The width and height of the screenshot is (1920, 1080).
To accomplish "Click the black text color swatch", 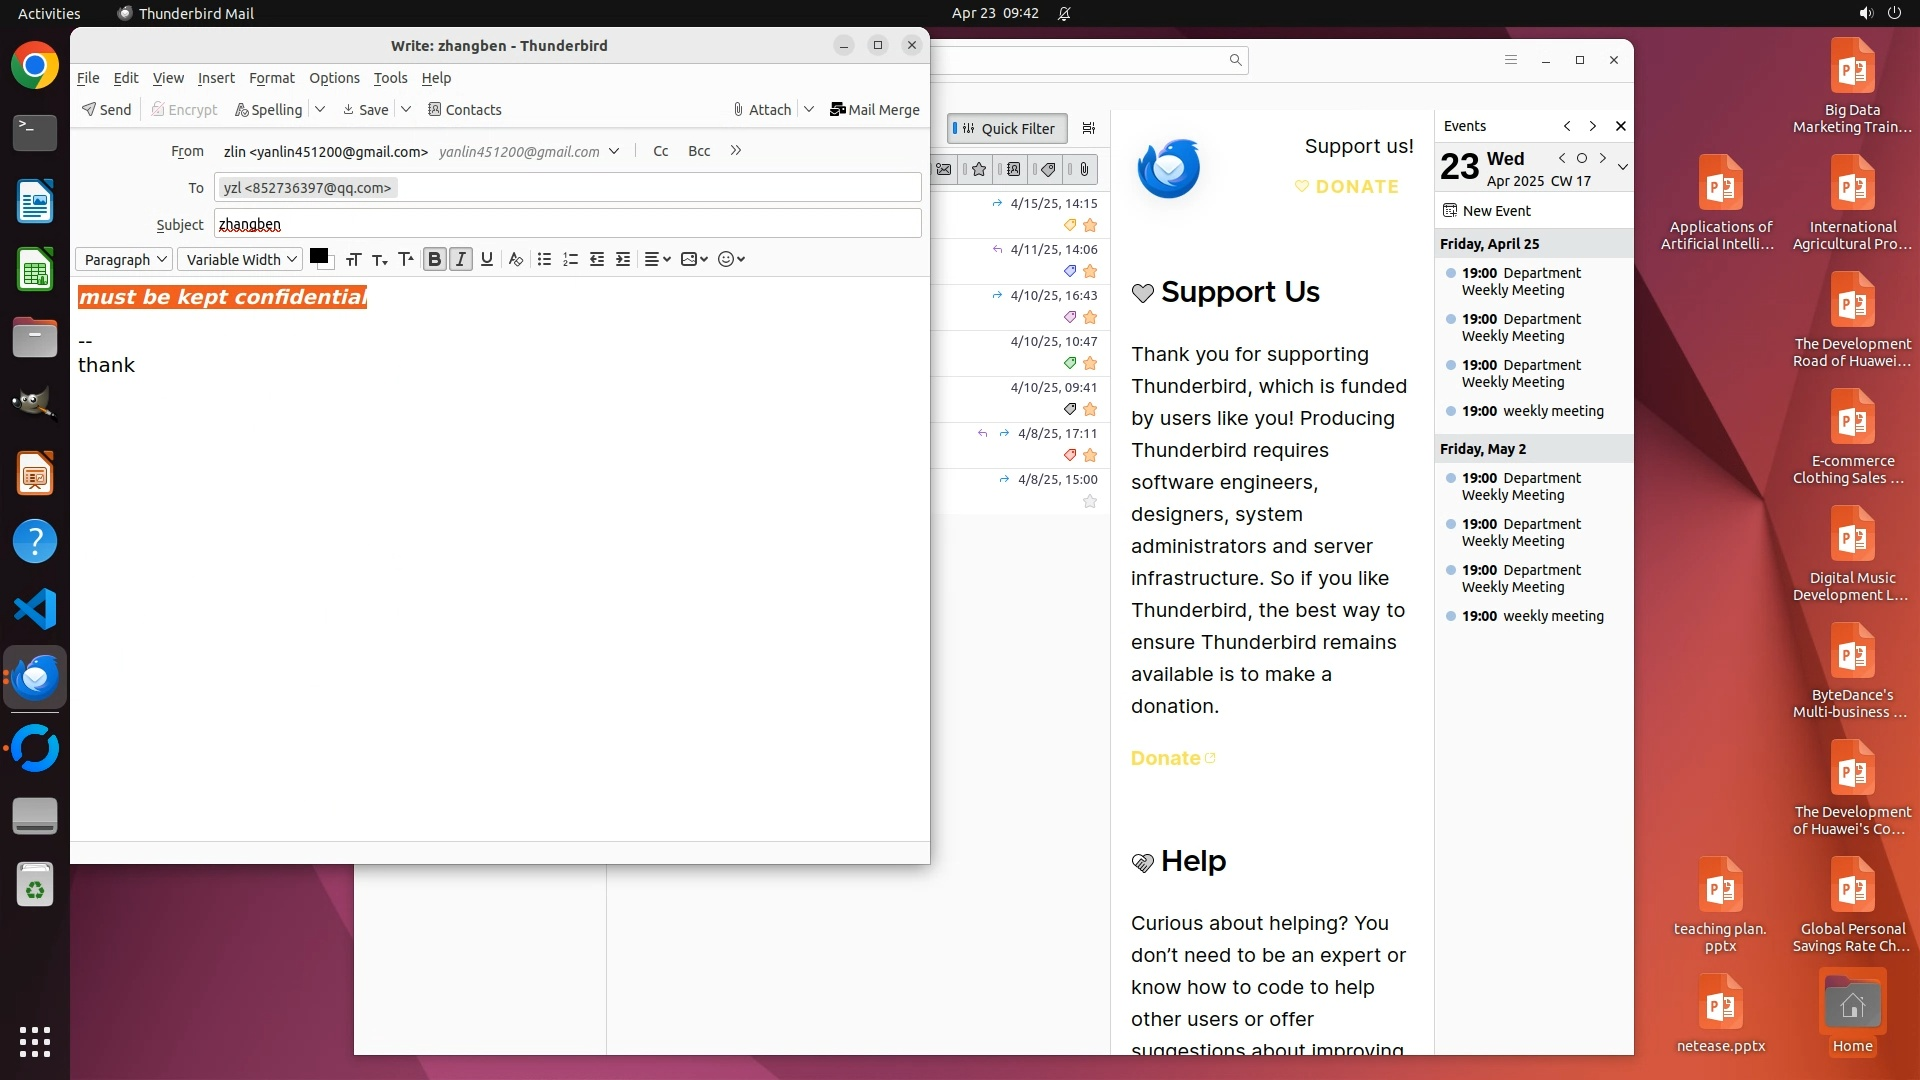I will click(319, 257).
